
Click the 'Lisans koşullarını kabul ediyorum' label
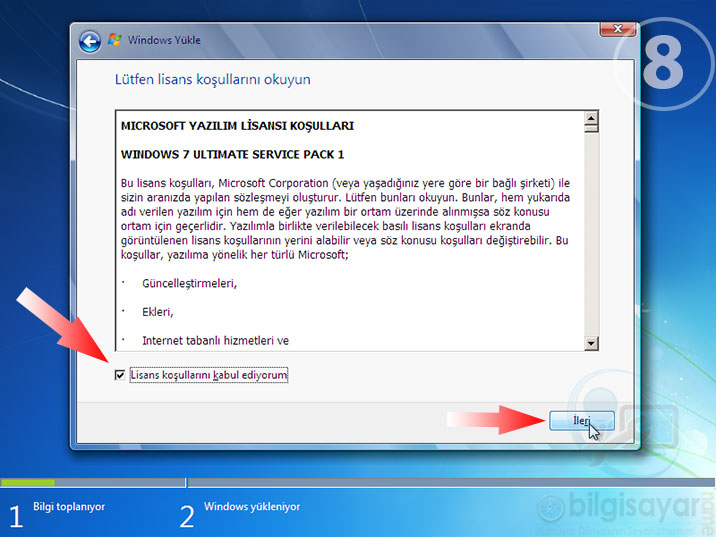[x=209, y=375]
